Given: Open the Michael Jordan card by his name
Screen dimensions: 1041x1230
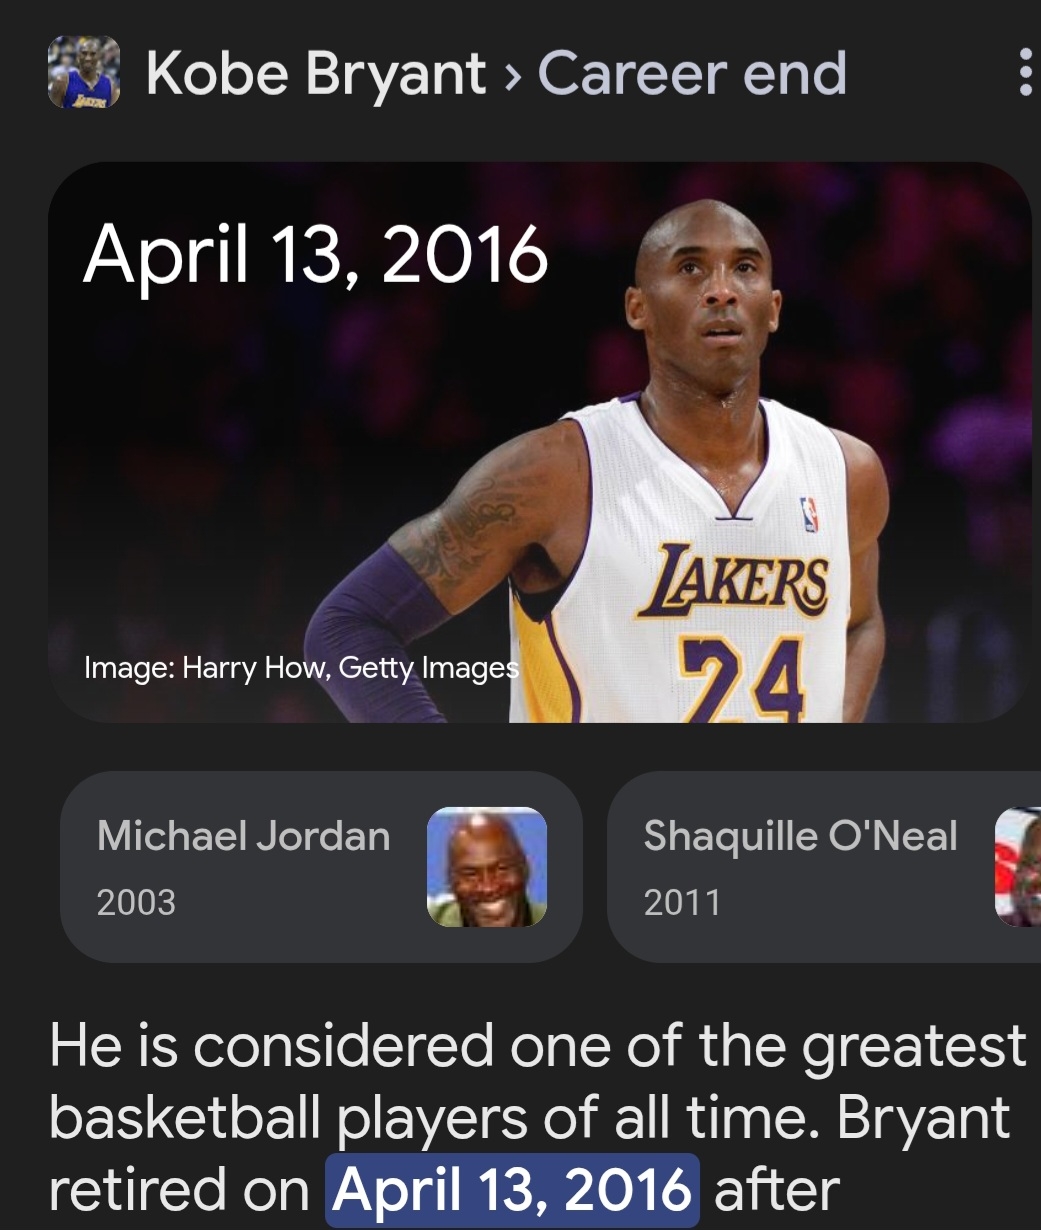Looking at the screenshot, I should pos(243,835).
